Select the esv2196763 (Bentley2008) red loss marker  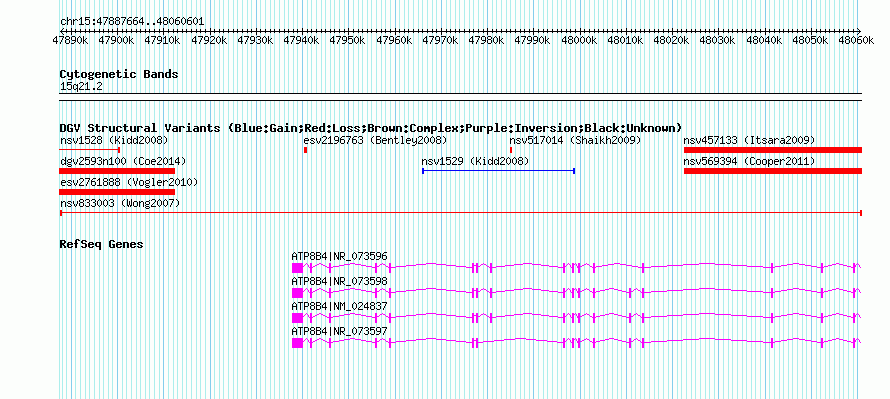pyautogui.click(x=305, y=150)
